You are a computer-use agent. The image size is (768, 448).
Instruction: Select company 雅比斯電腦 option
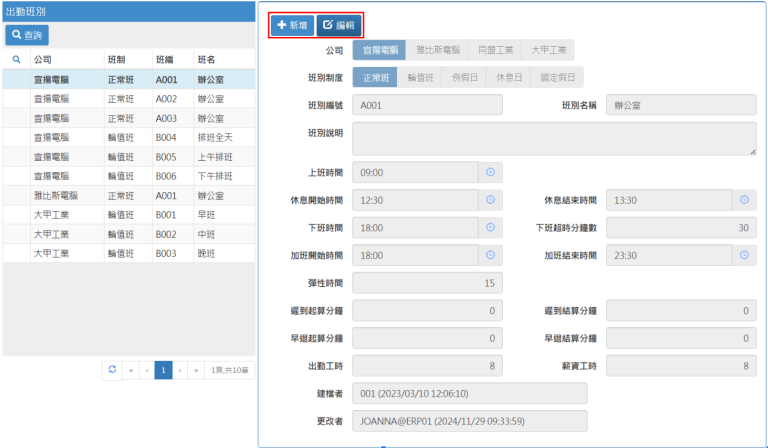[x=437, y=50]
